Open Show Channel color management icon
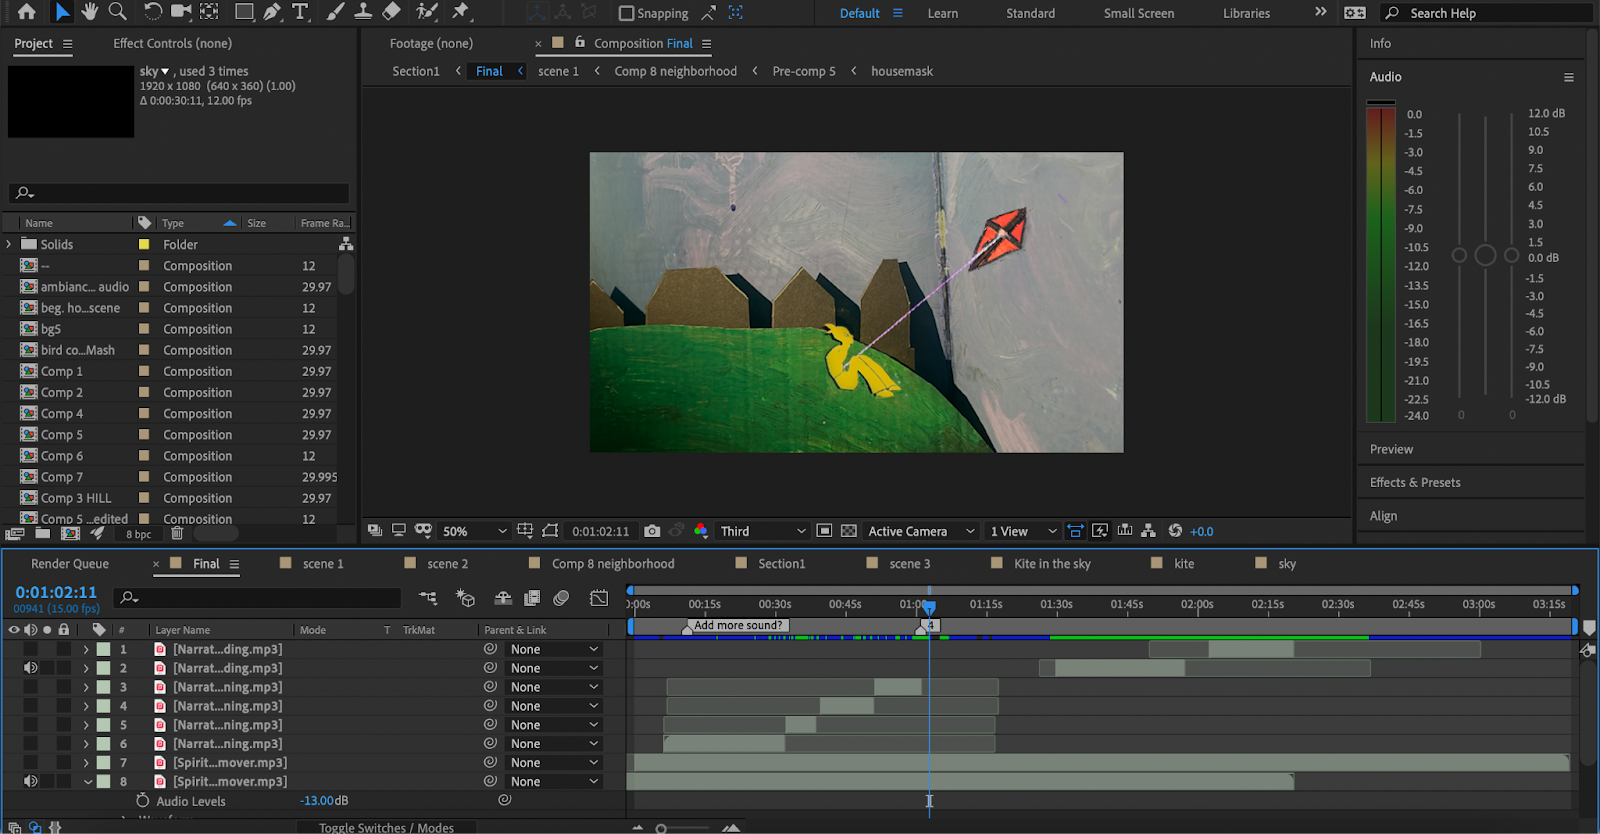The height and width of the screenshot is (834, 1600). [x=701, y=531]
